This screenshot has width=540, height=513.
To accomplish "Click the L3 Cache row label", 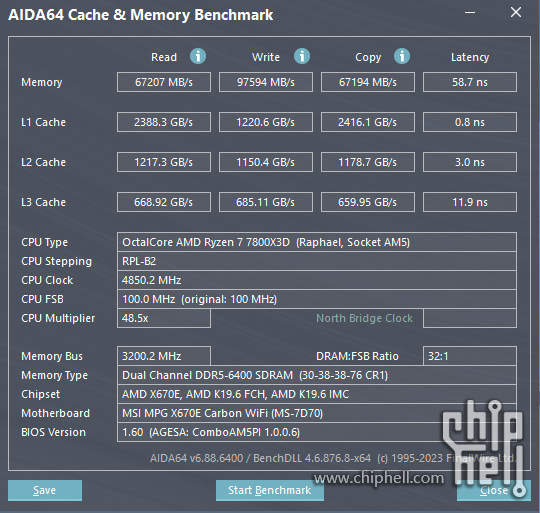I will 43,202.
